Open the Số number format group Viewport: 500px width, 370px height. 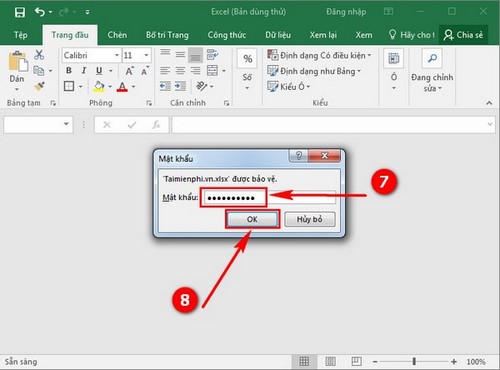pyautogui.click(x=247, y=70)
